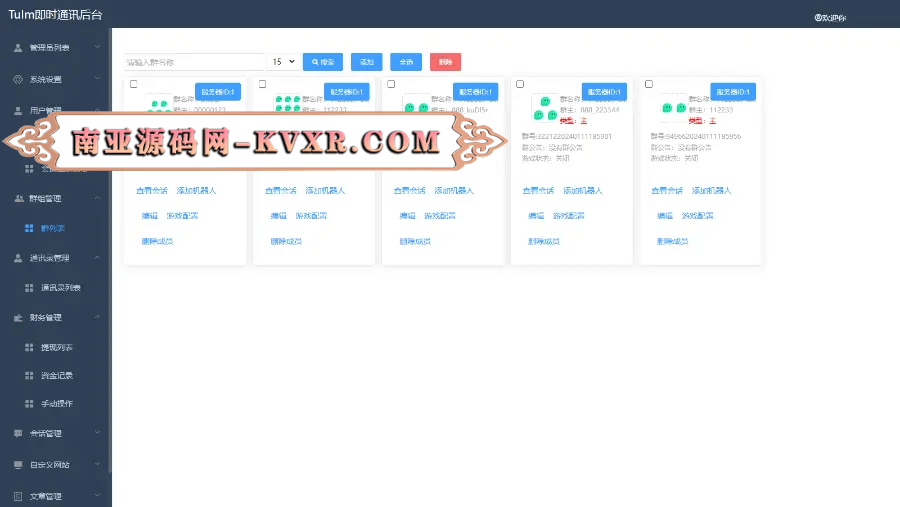Viewport: 900px width, 507px height.
Task: Click the 会话管理 chat bubble icon
Action: point(18,434)
